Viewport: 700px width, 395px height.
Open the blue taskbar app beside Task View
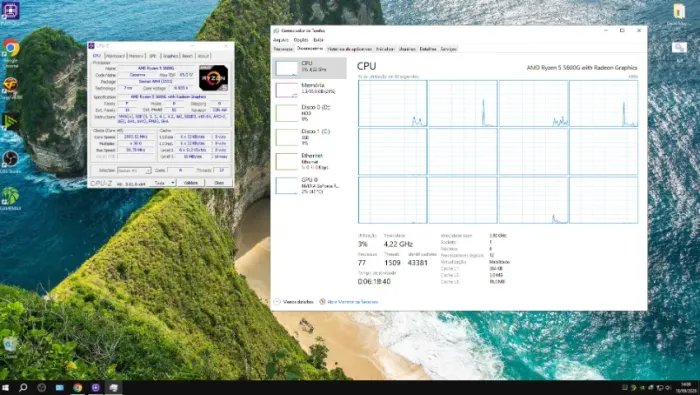[59, 387]
